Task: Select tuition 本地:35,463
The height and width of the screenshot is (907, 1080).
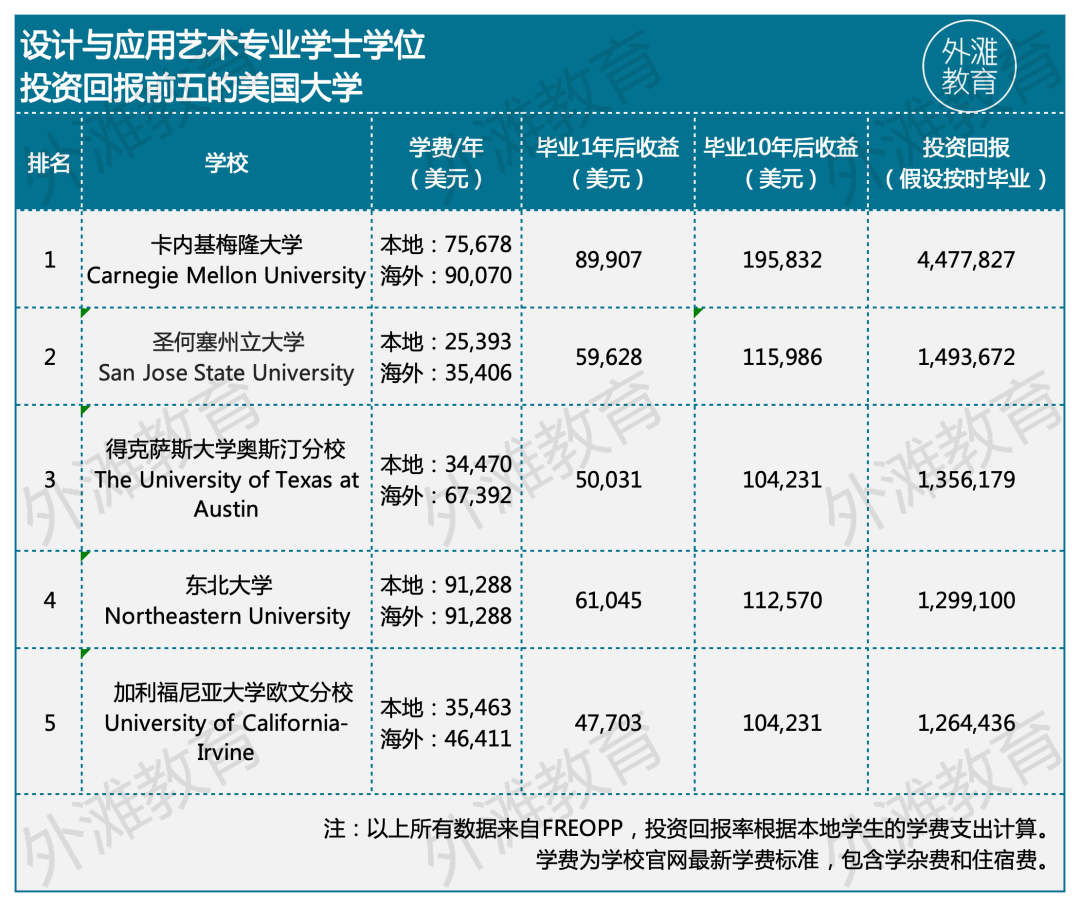Action: tap(446, 707)
